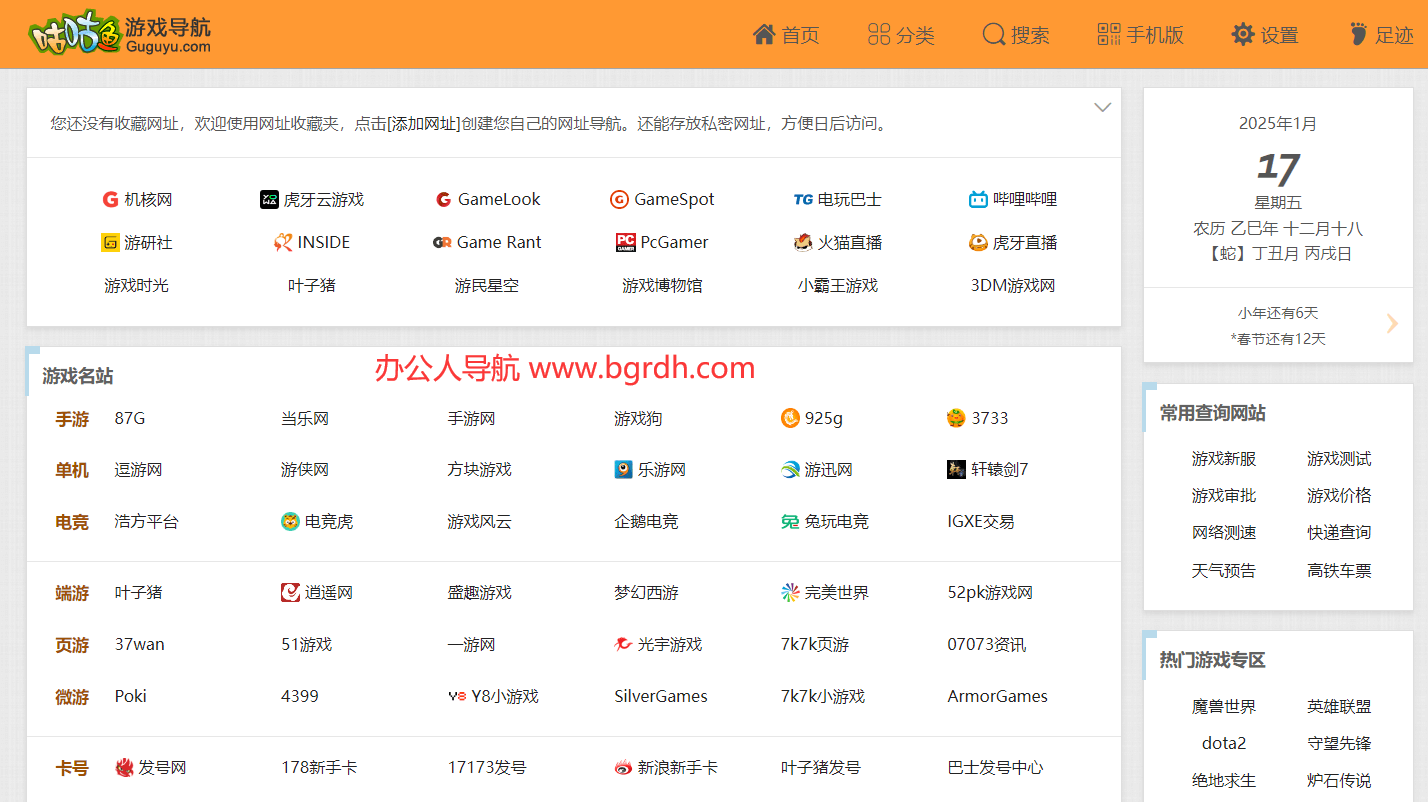This screenshot has height=802, width=1428.
Task: Click the [添加网址] link
Action: 424,123
